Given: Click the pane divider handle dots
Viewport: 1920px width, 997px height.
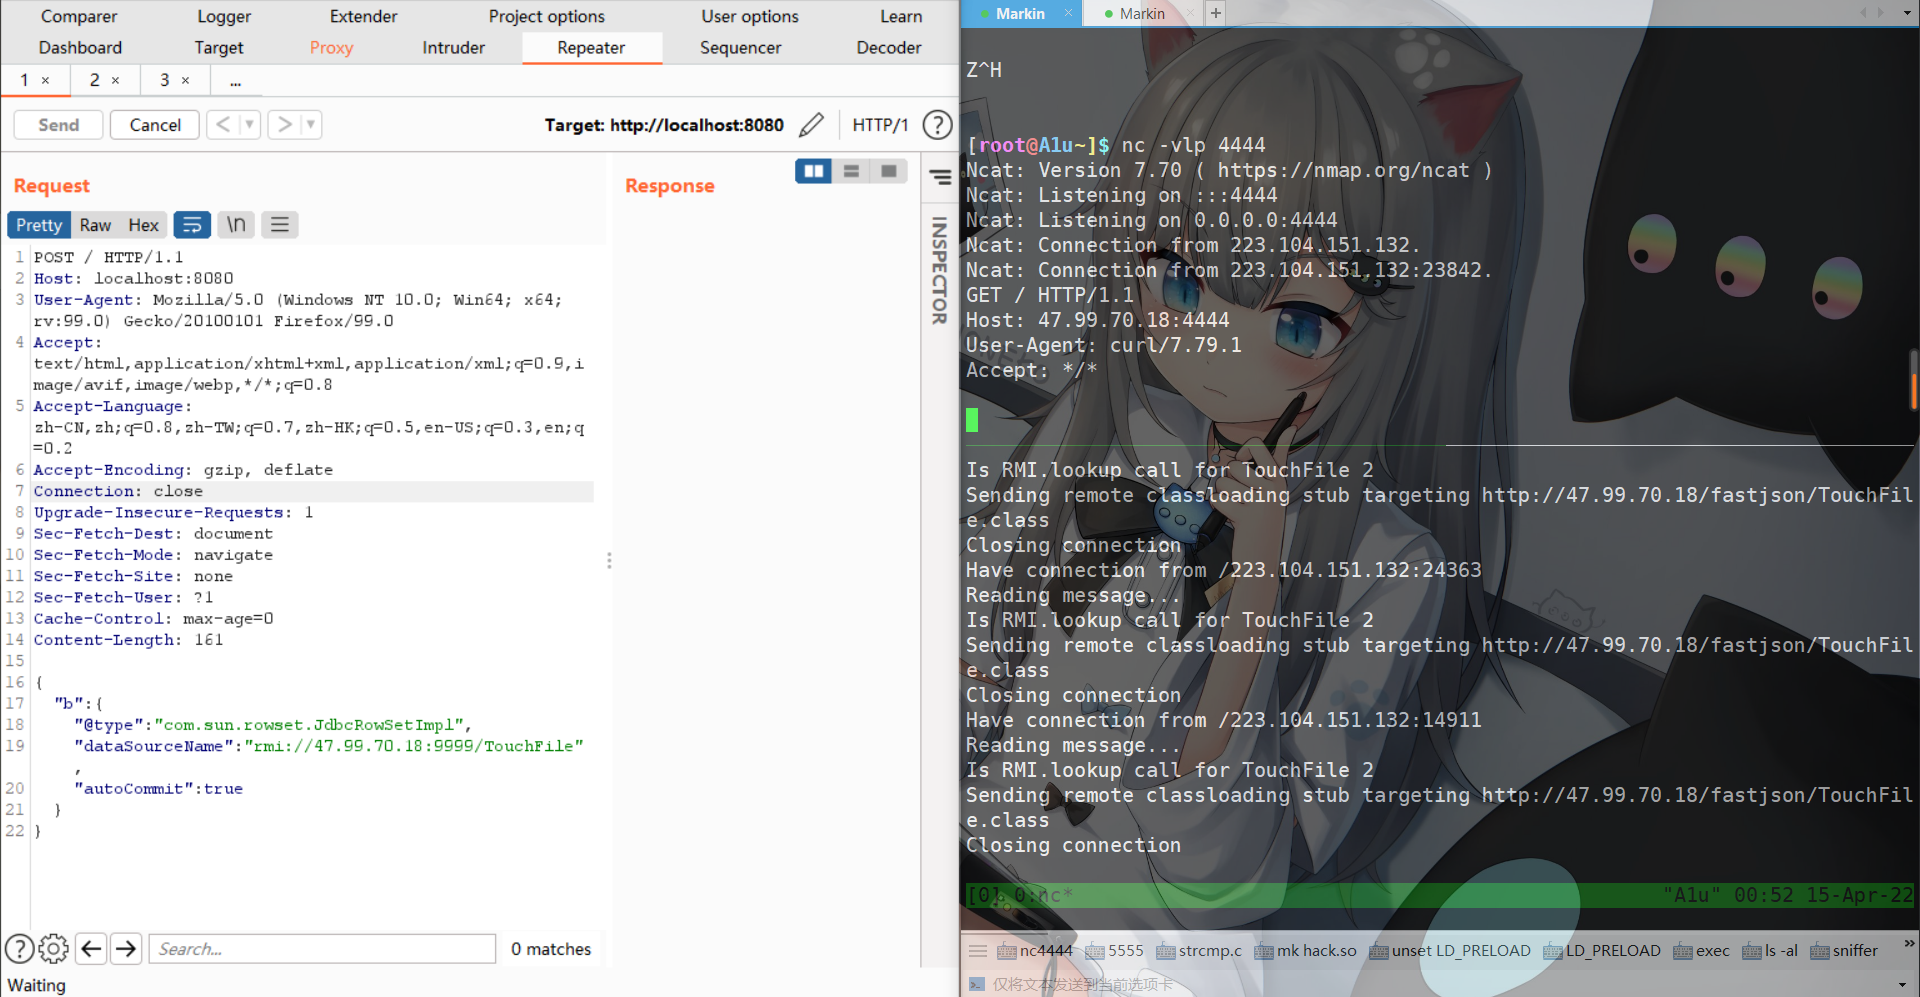Looking at the screenshot, I should click(609, 560).
